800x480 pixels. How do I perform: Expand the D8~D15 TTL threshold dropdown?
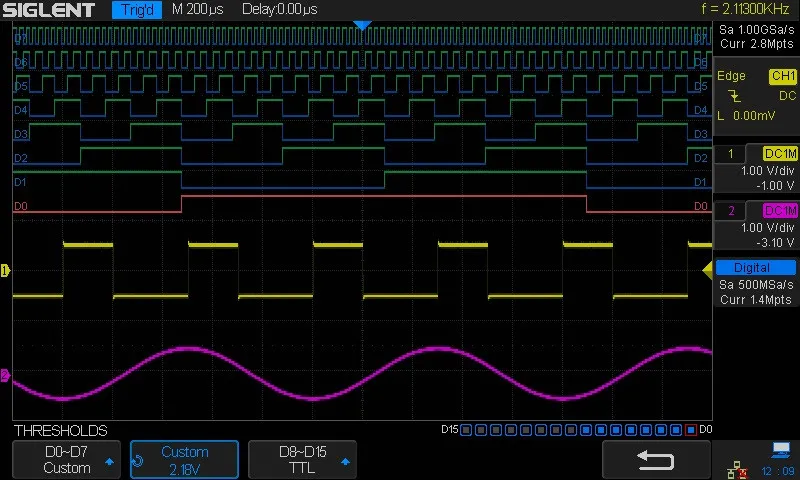302,460
